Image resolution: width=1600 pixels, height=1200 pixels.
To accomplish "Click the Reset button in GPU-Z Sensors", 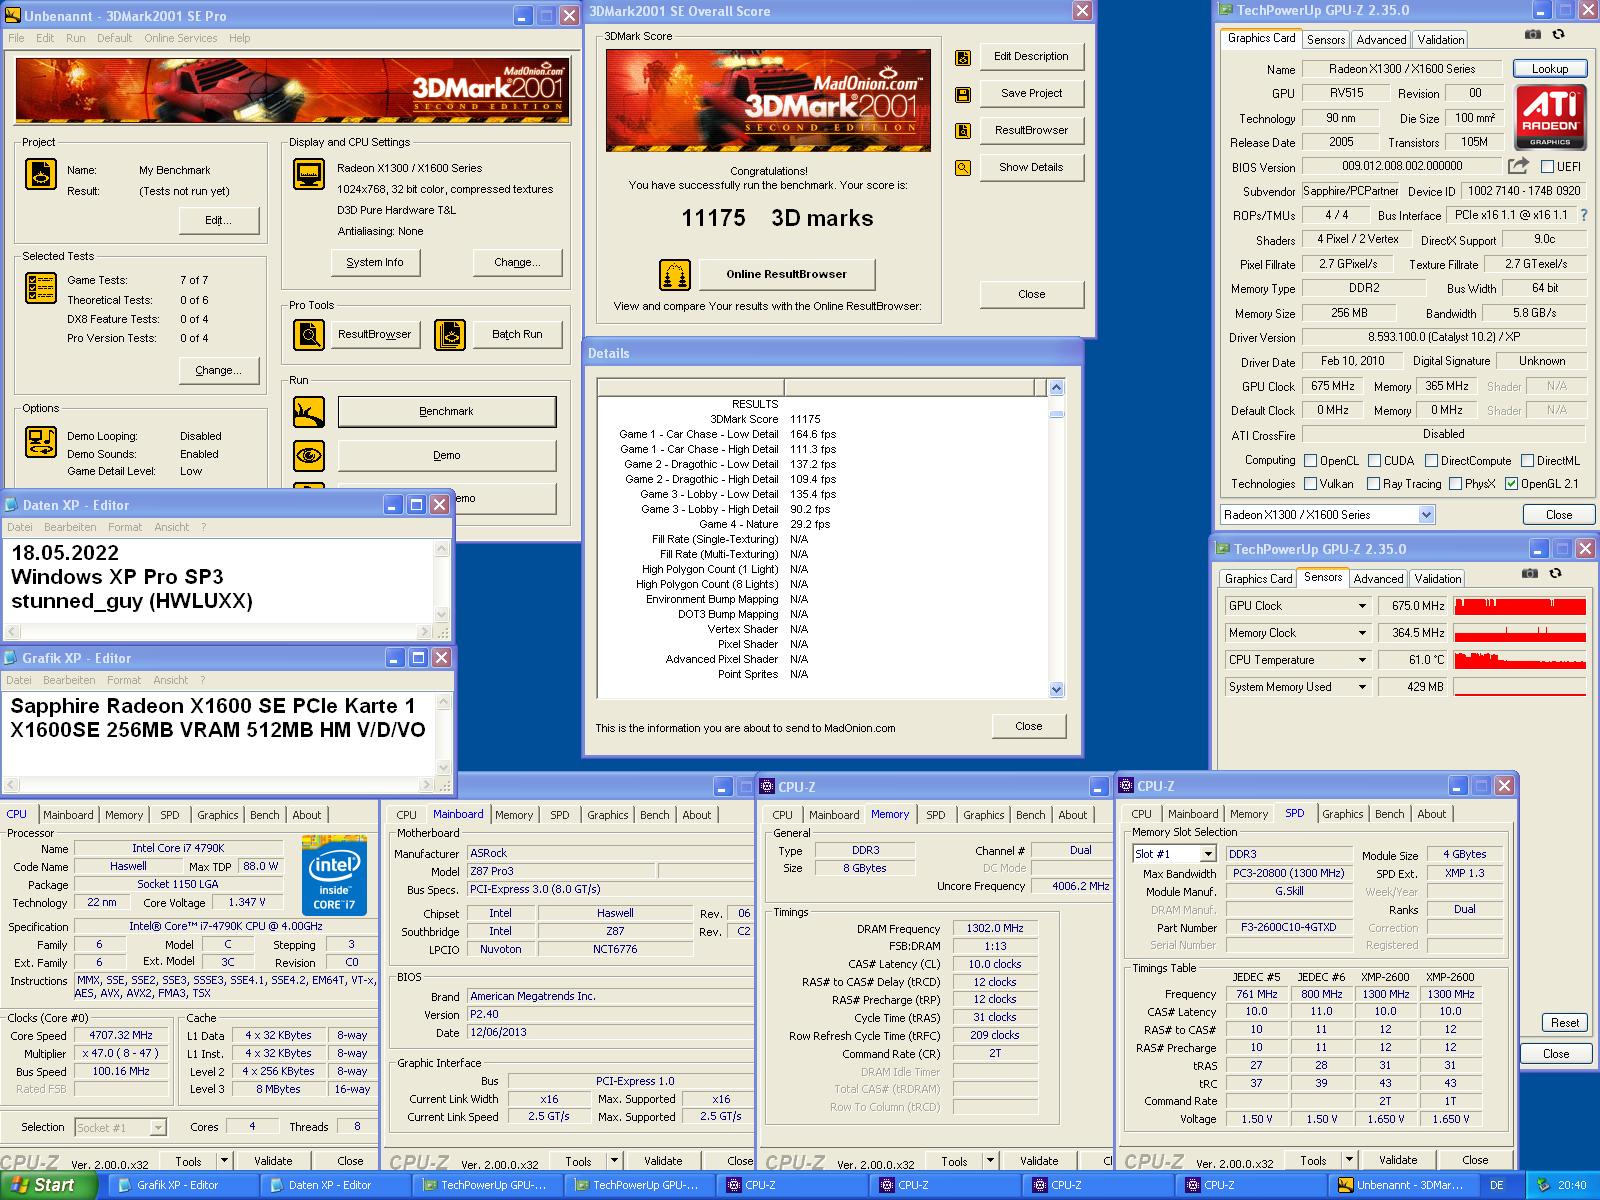I will tap(1565, 1023).
